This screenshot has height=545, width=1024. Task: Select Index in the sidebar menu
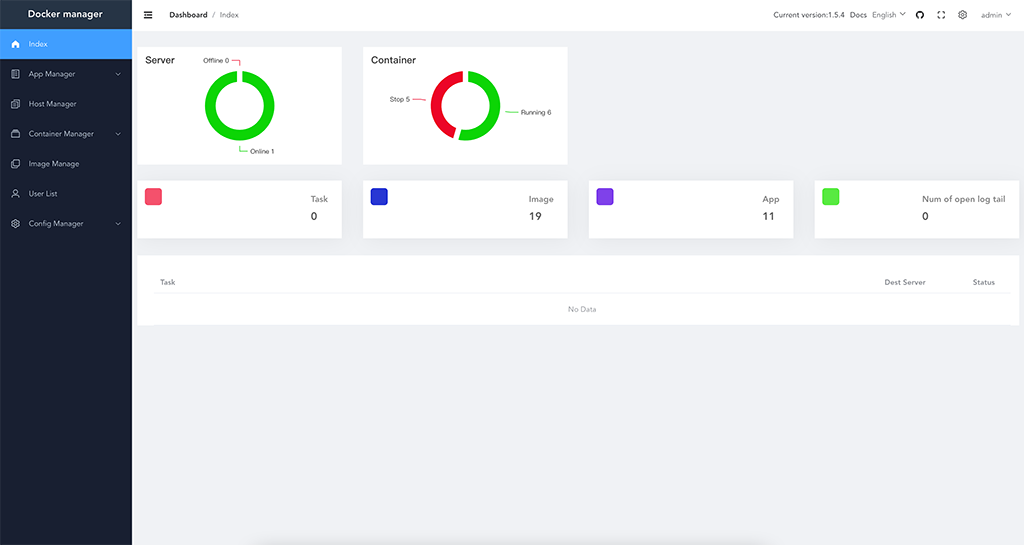(x=66, y=44)
